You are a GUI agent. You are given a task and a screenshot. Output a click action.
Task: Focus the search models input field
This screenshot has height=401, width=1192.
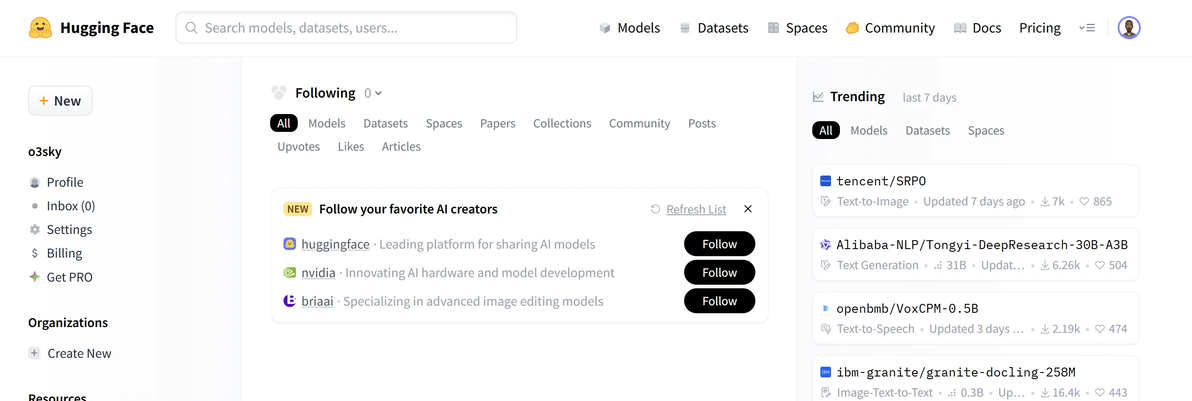point(346,28)
